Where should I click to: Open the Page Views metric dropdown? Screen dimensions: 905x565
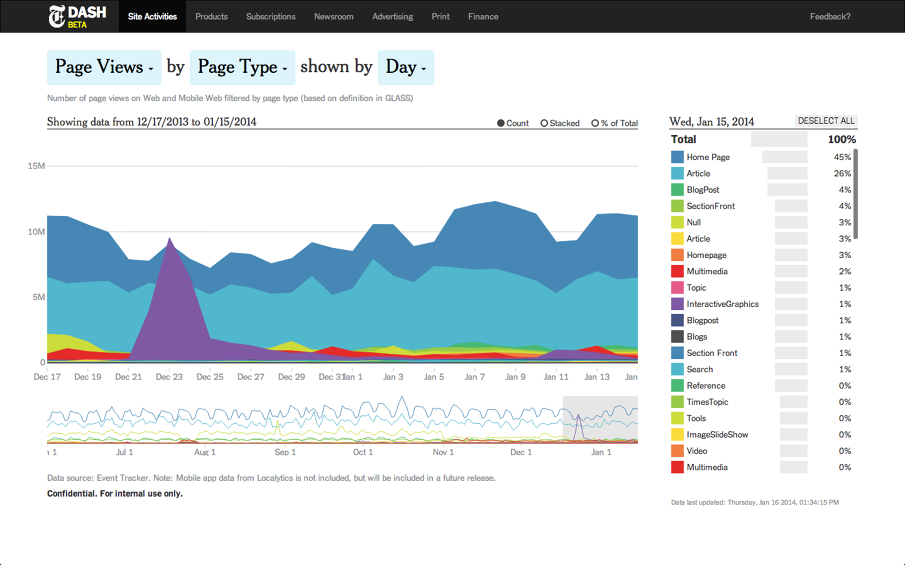pos(104,67)
